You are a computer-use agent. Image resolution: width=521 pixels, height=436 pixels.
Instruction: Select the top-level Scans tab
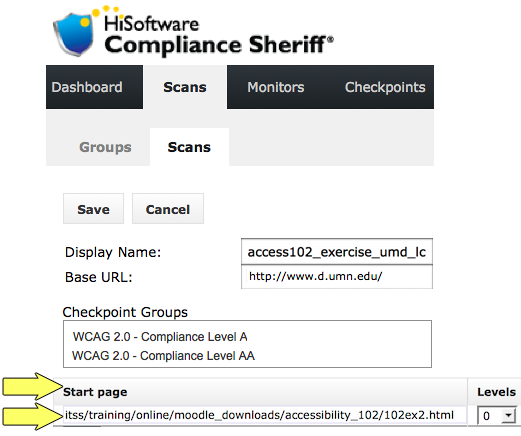tap(185, 87)
